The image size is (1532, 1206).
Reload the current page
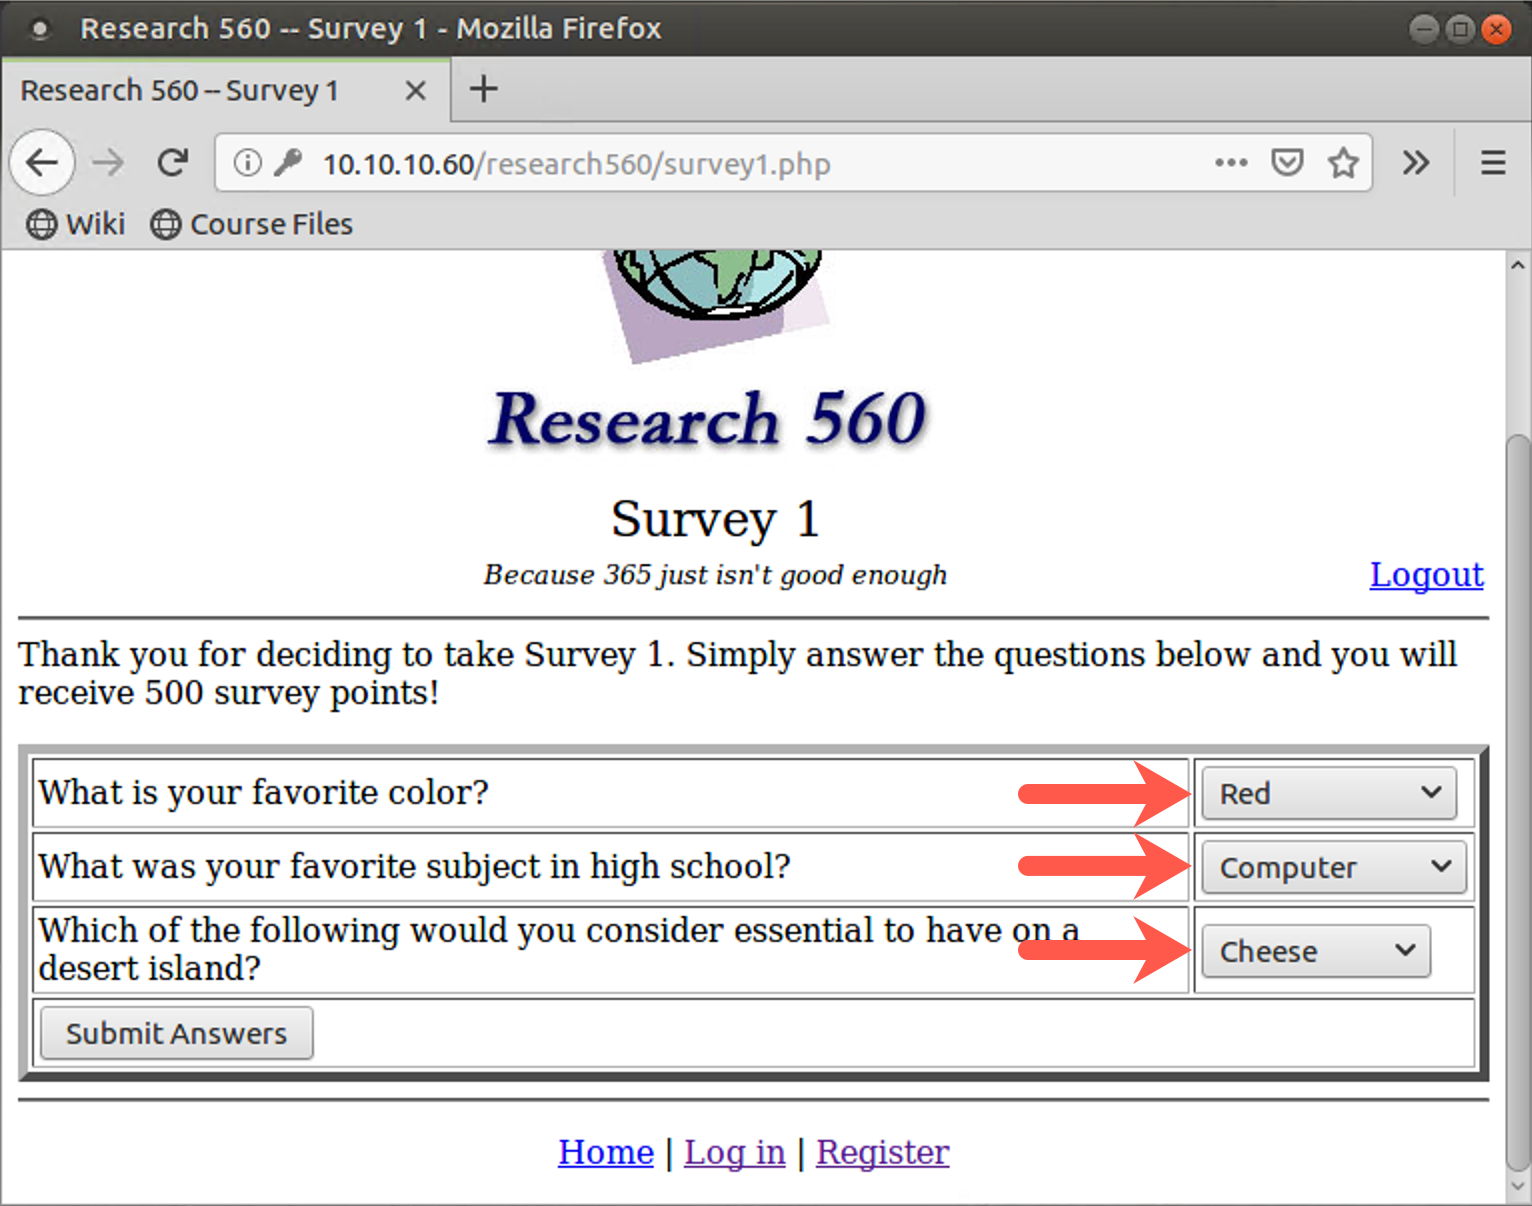(x=172, y=162)
